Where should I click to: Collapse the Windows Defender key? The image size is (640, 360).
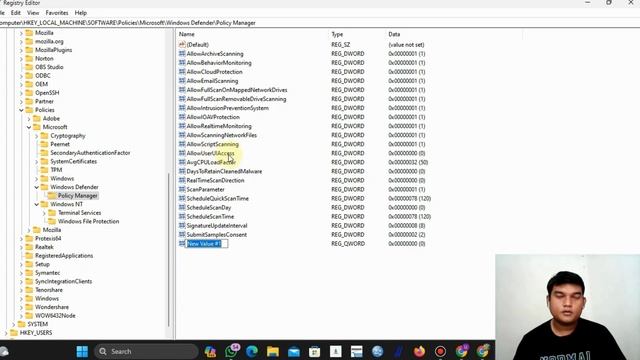[37, 187]
